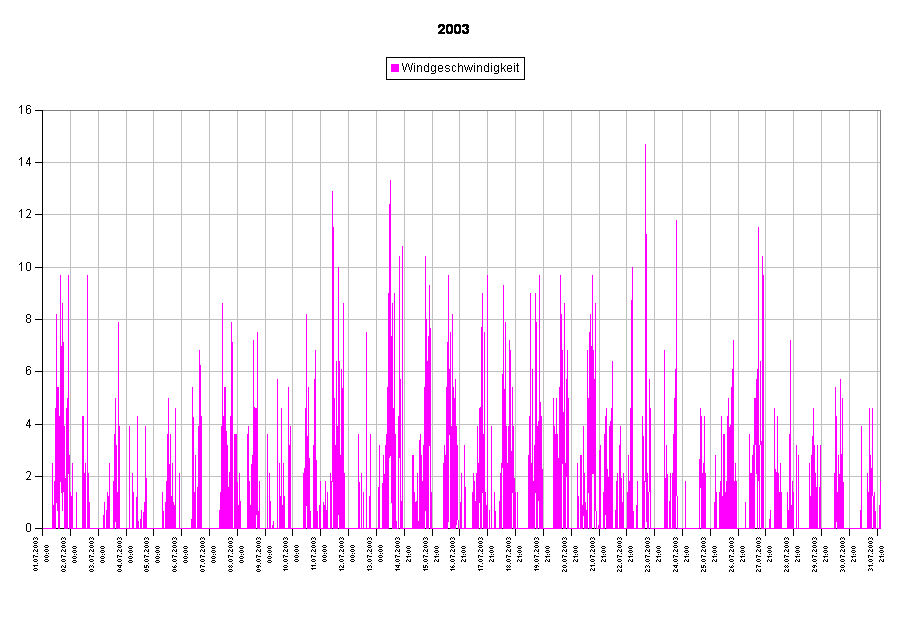909x634 pixels.
Task: Click the top-left corner of the plot area
Action: pos(43,111)
